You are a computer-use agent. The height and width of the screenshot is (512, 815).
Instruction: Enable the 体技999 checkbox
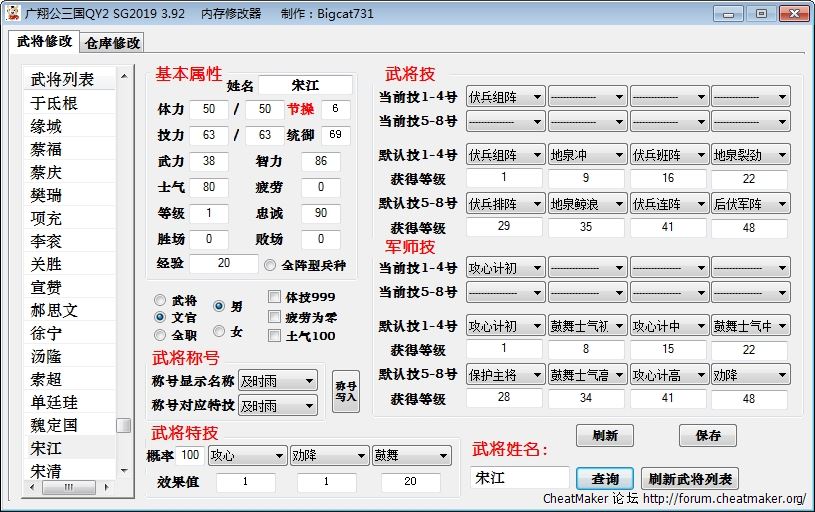[275, 297]
